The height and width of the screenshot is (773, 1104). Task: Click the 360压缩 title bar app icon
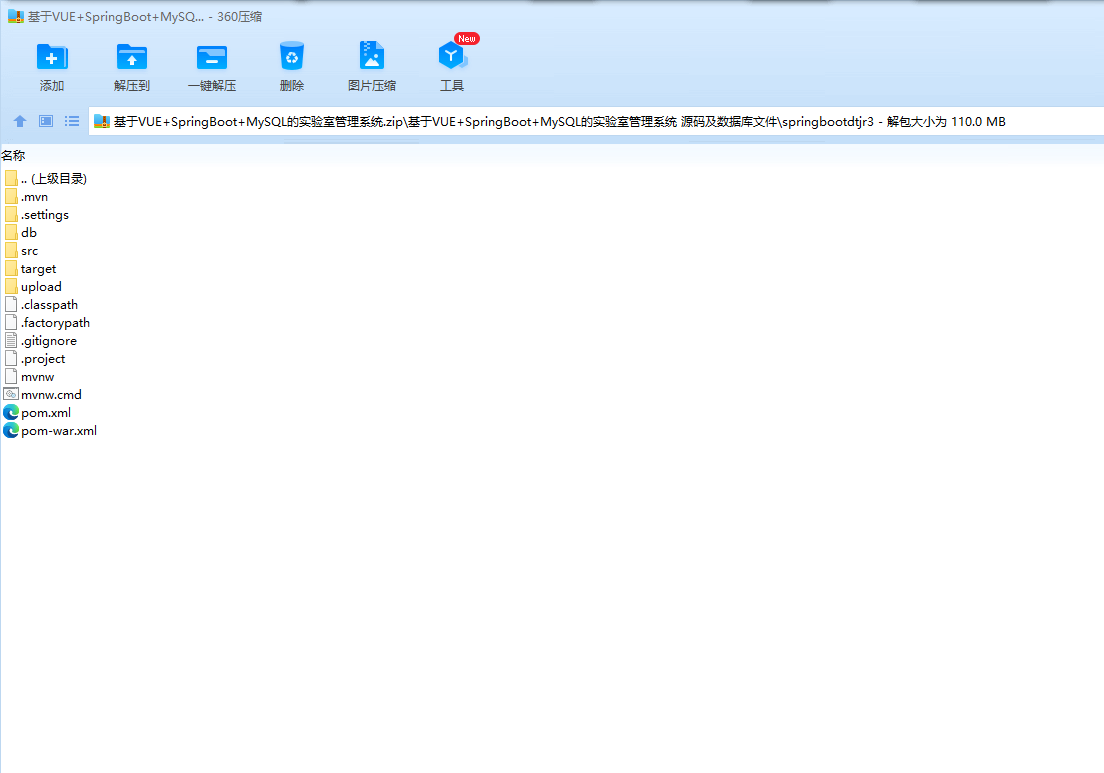pyautogui.click(x=15, y=16)
